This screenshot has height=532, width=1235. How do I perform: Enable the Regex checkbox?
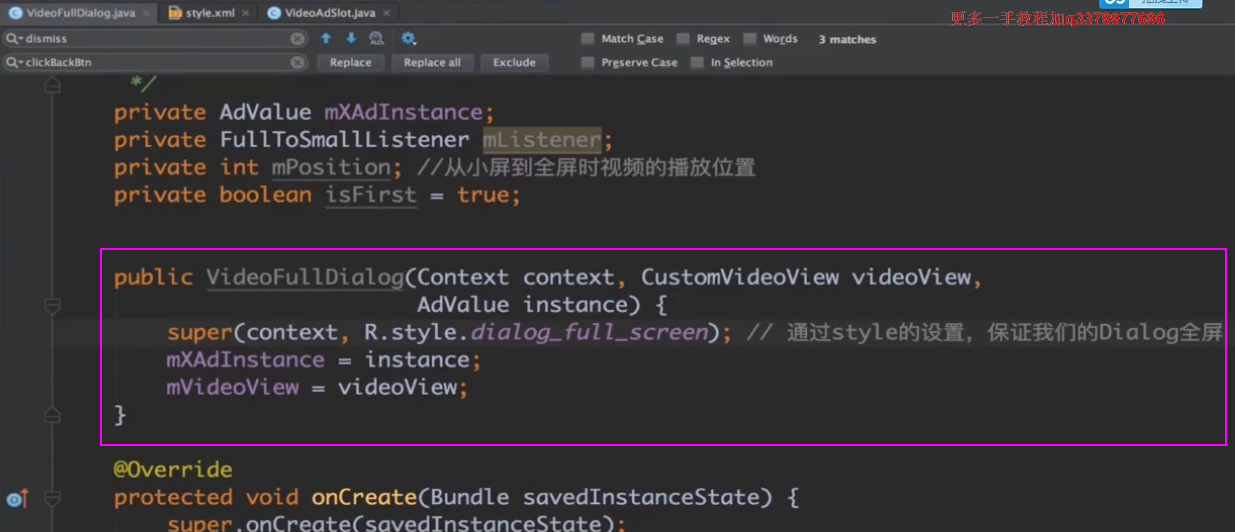click(x=683, y=39)
